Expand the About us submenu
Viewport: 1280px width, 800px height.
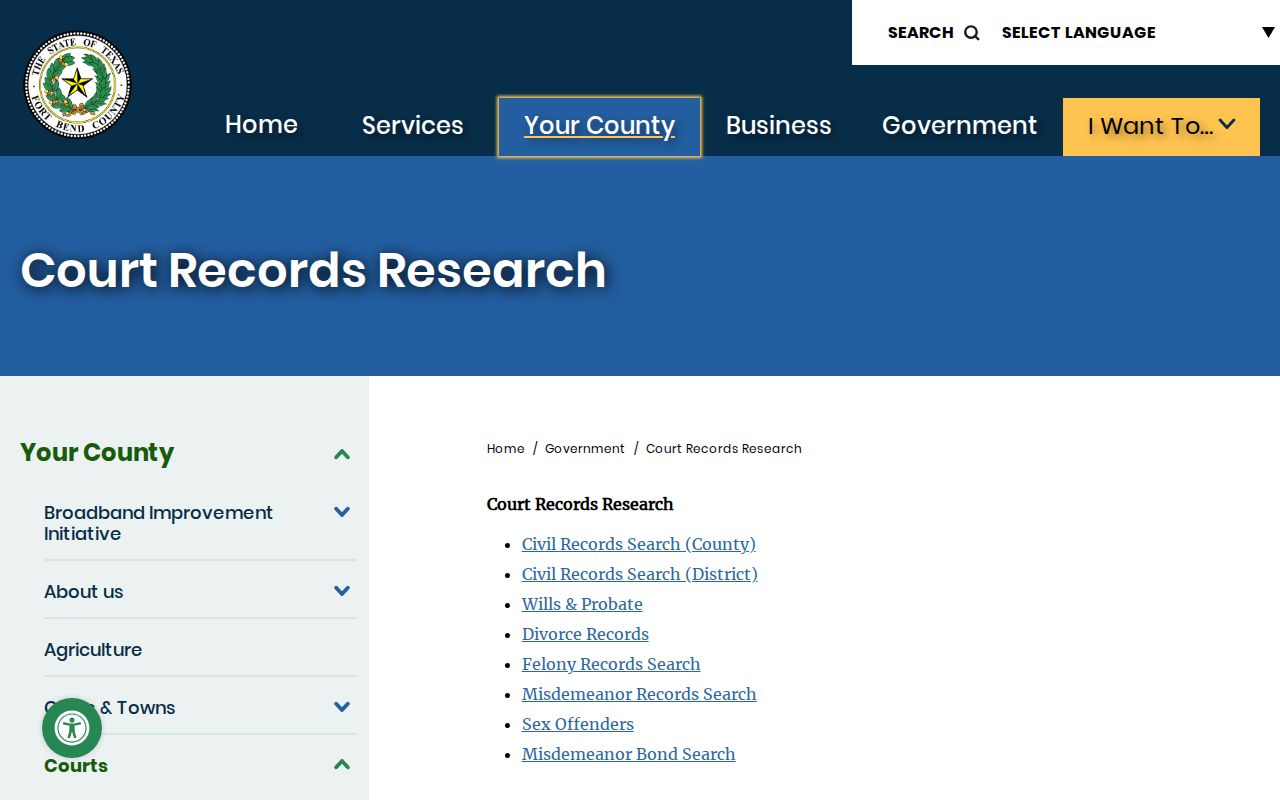(x=342, y=591)
